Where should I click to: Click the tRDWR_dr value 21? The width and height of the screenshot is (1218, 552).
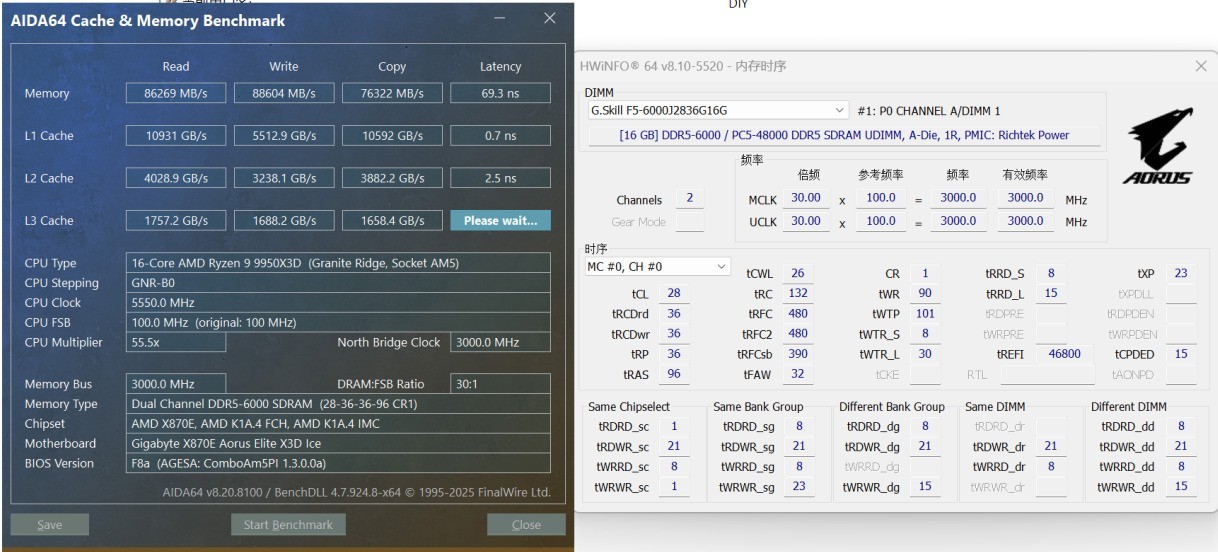[1051, 446]
